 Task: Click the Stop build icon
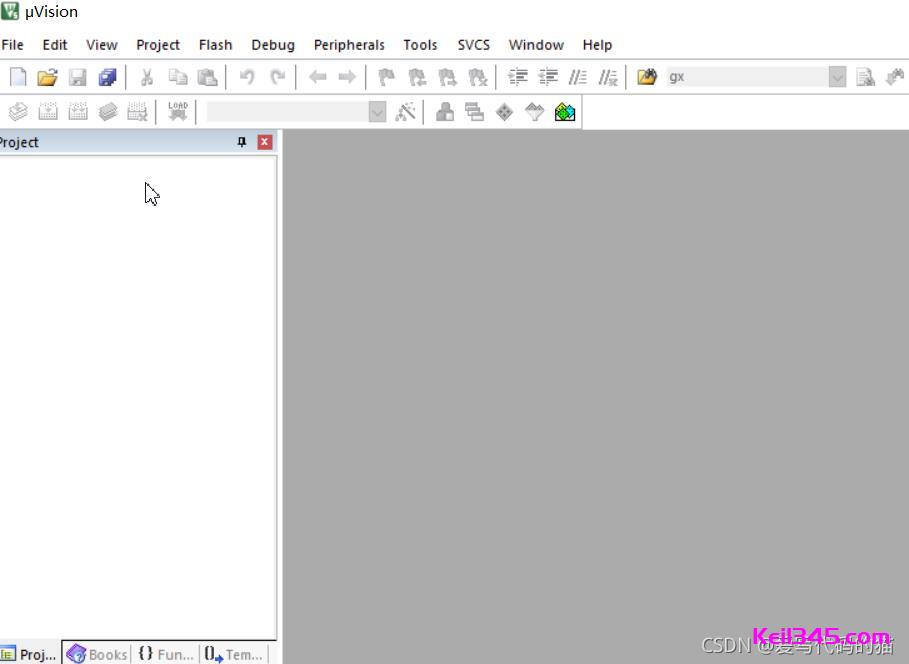coord(137,111)
